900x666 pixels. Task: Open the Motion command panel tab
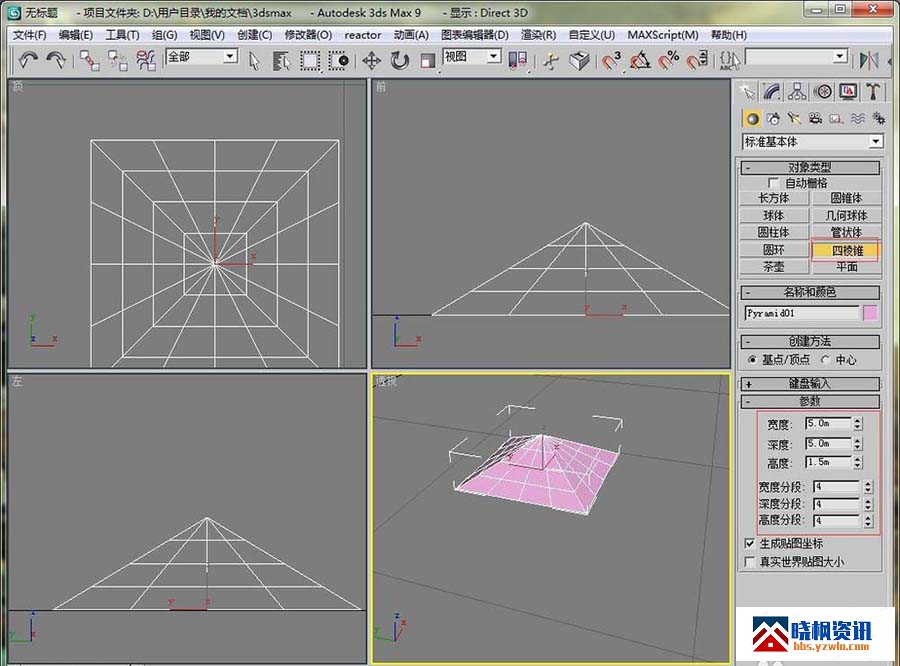tap(823, 92)
